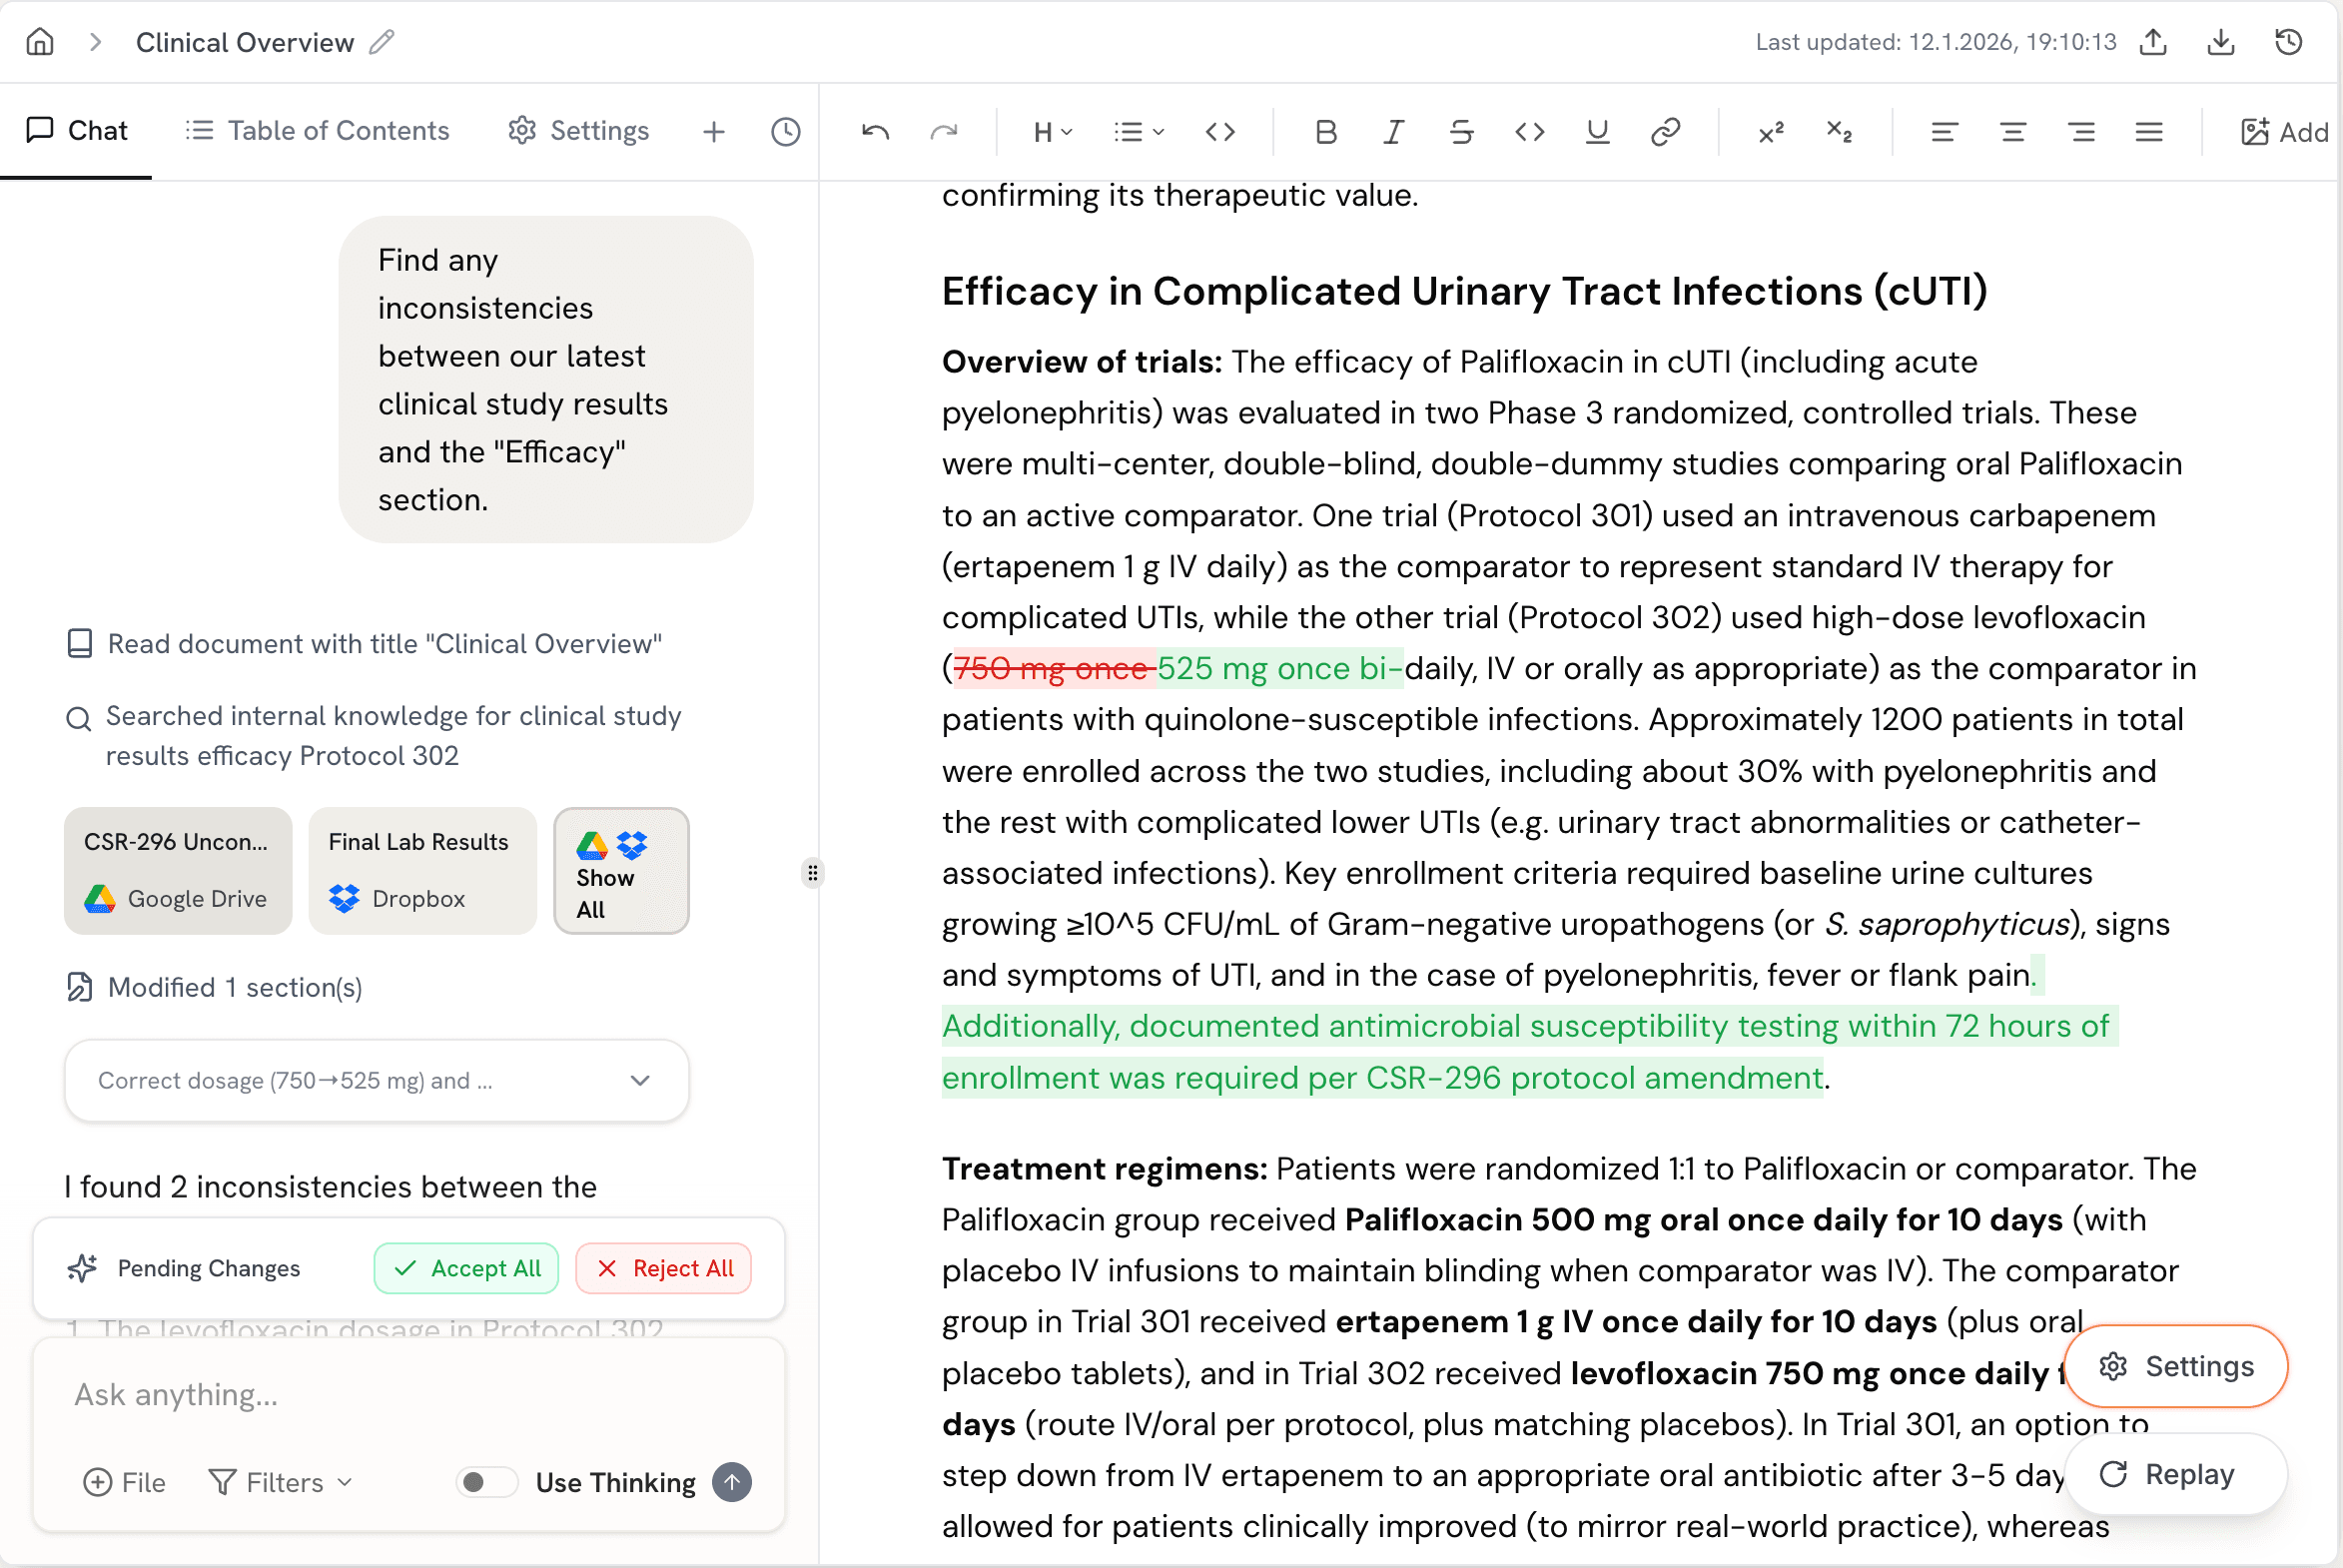This screenshot has height=1568, width=2343.
Task: Underline the selected text
Action: [x=1597, y=131]
